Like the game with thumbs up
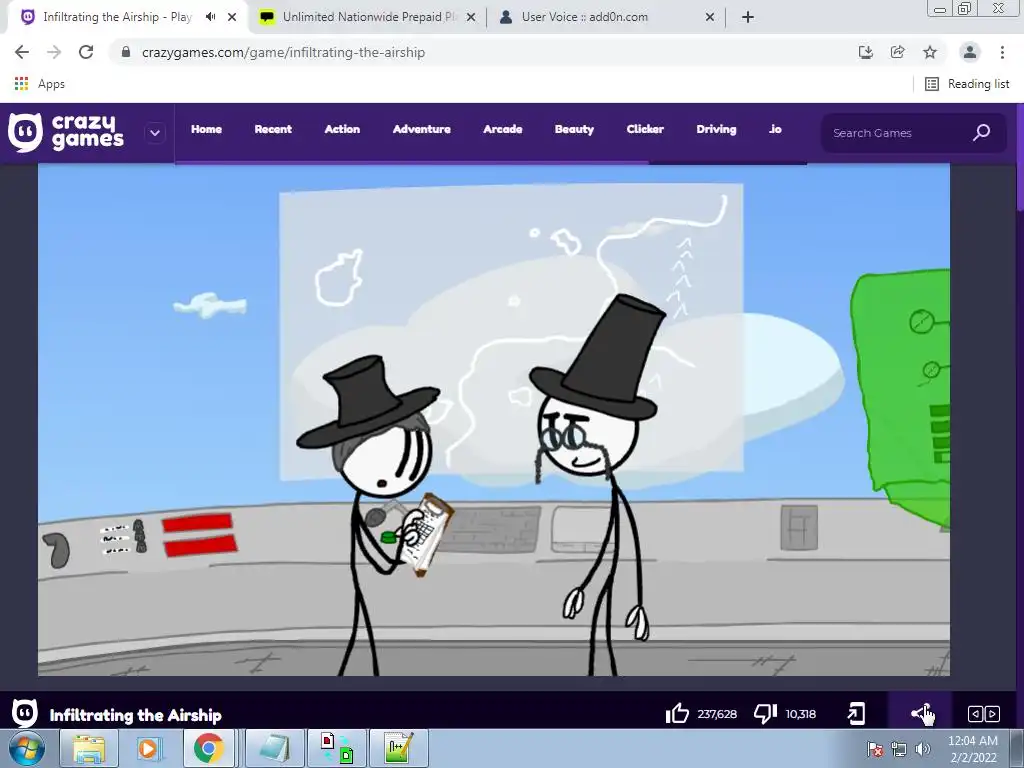The image size is (1024, 768). point(677,714)
